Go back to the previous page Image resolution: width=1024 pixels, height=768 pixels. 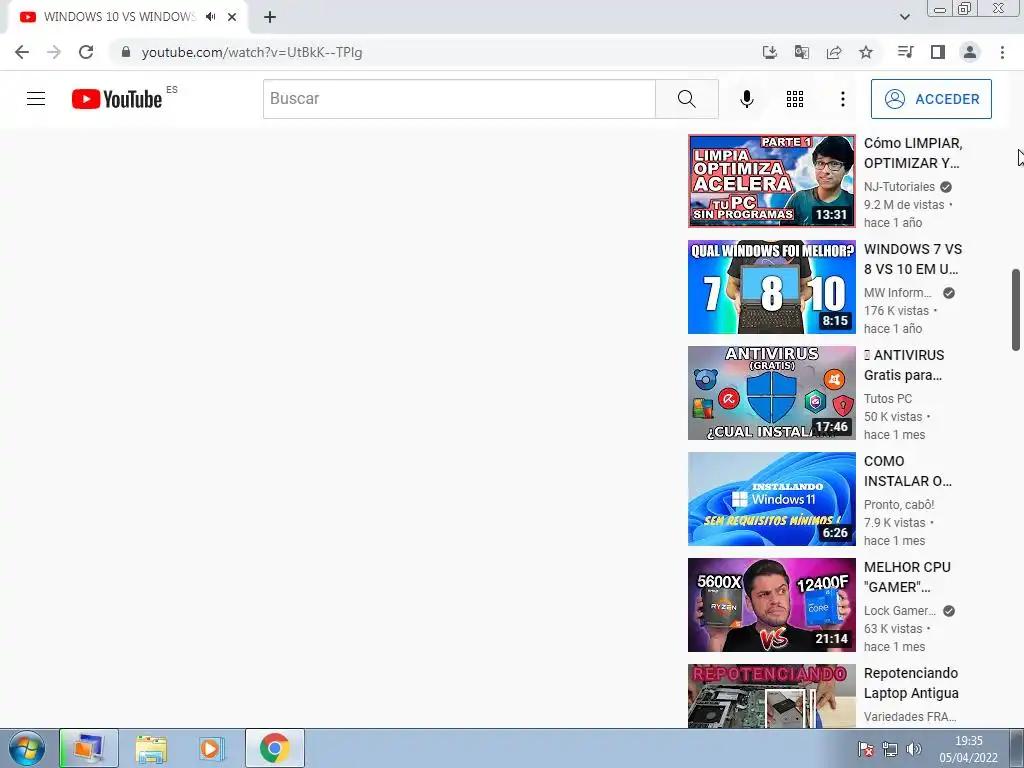tap(22, 52)
